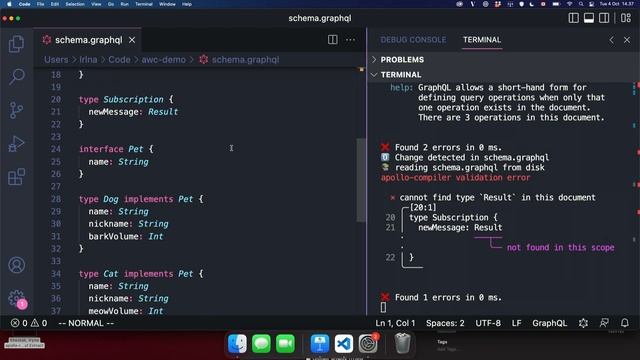Screen dimensions: 640x360
Task: Open notifications bell in status bar
Action: tap(624, 323)
